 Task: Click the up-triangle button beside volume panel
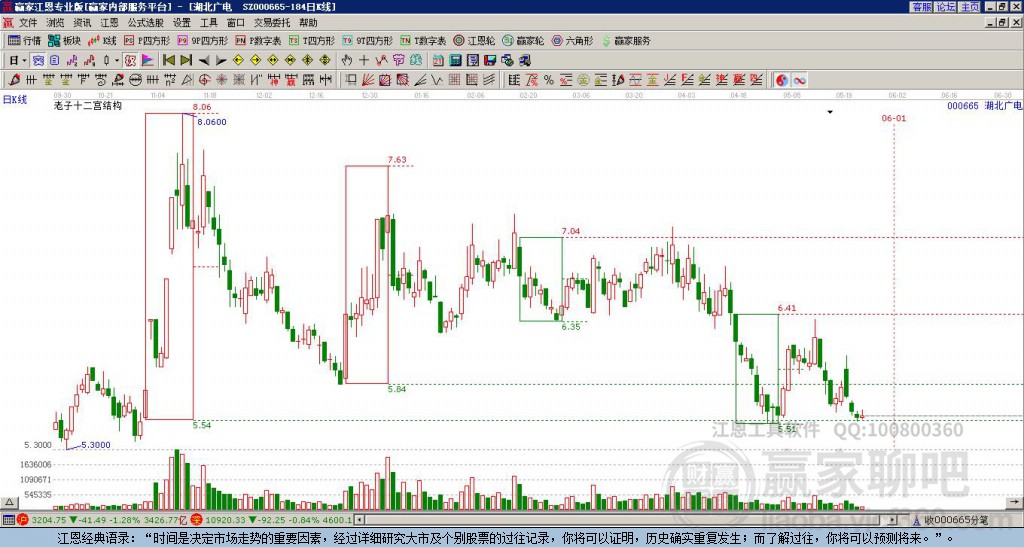[9, 503]
